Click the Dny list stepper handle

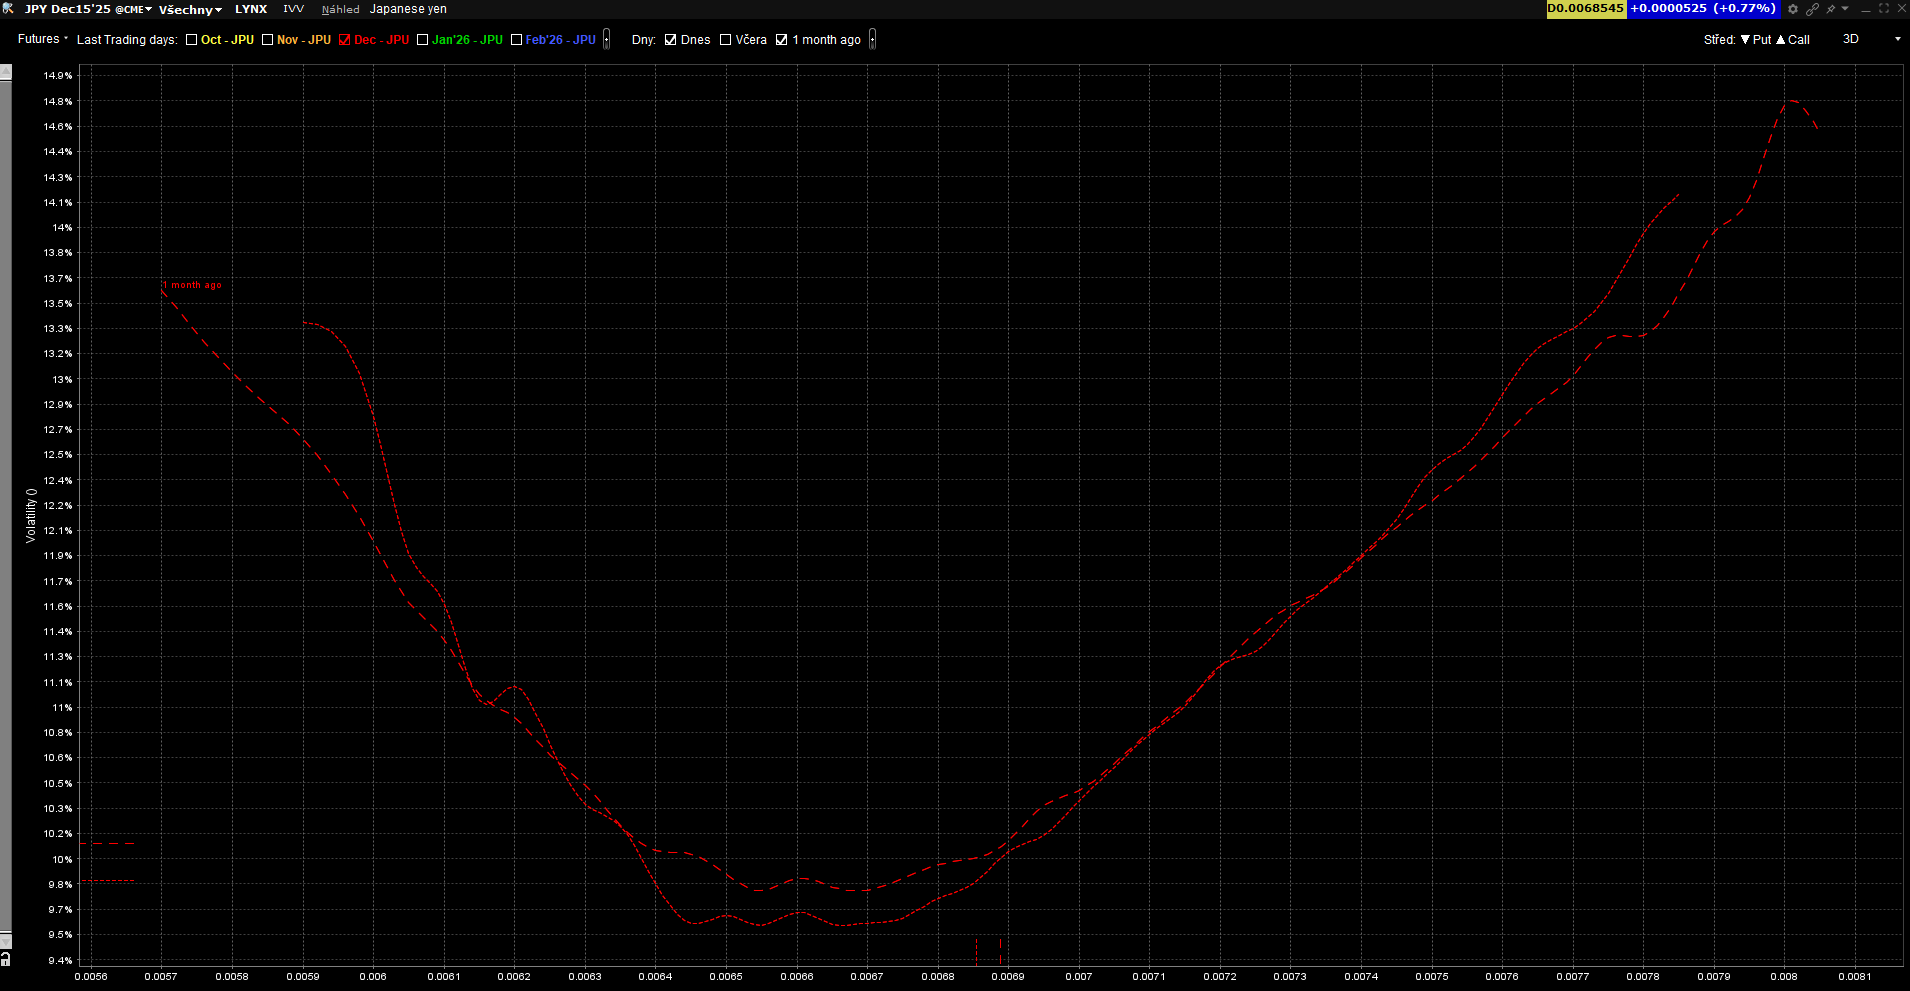click(873, 40)
